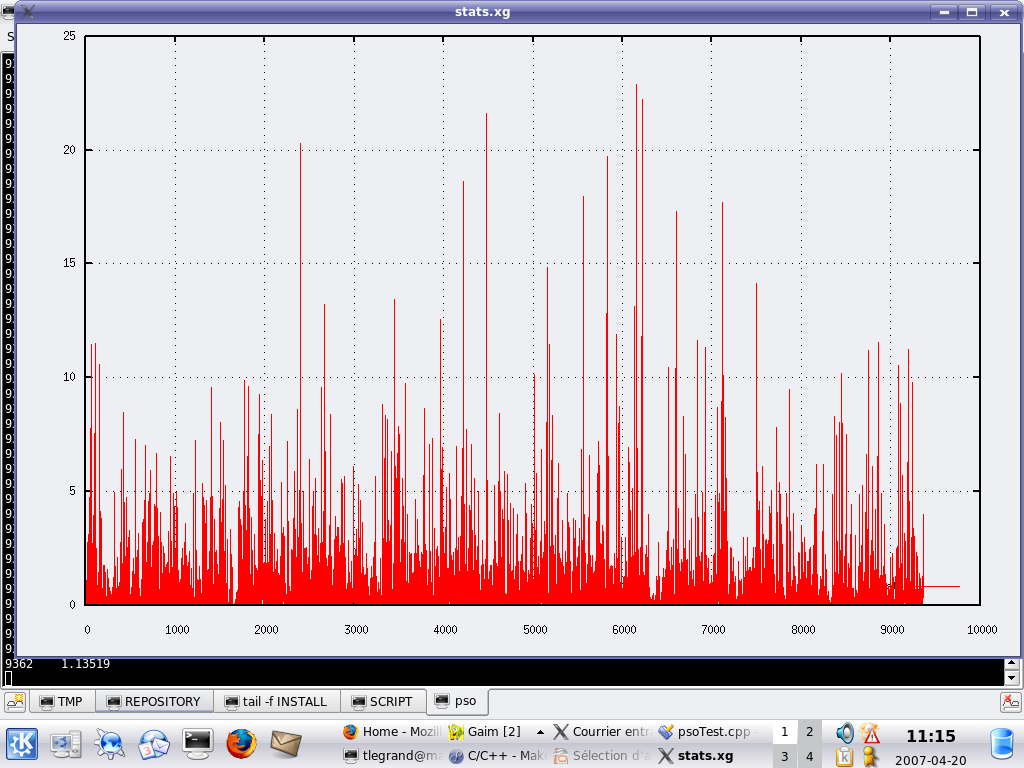The image size is (1024, 768).
Task: Launch Firefox from the quick launch panel
Action: click(241, 743)
